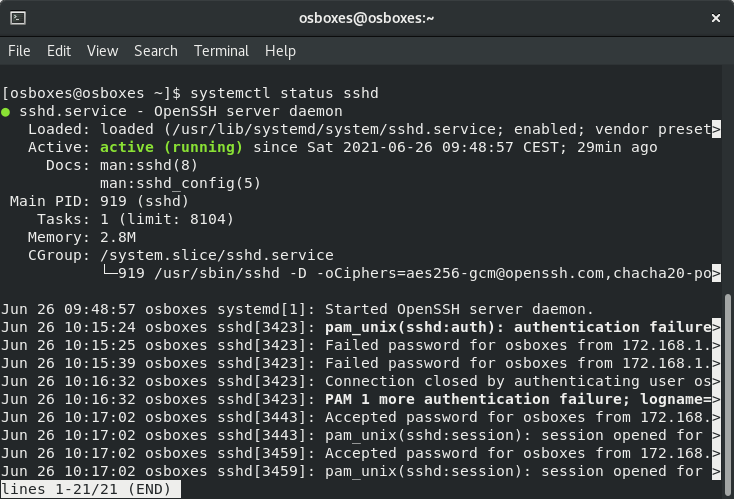Click the man:sshd_config(5) docs reference
Viewport: 734px width, 499px height.
coord(181,183)
